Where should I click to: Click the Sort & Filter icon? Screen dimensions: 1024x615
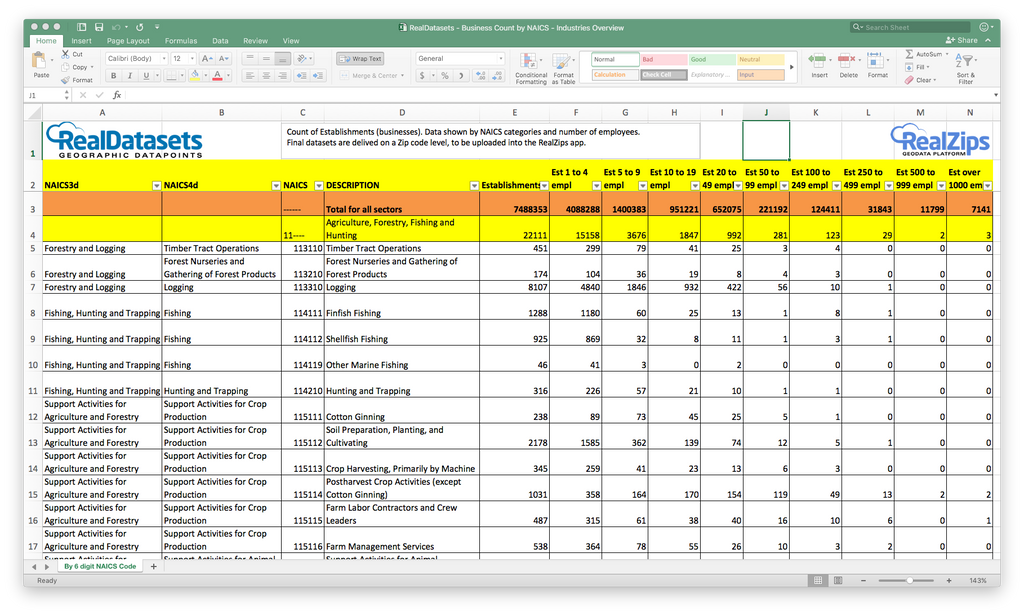pyautogui.click(x=965, y=61)
